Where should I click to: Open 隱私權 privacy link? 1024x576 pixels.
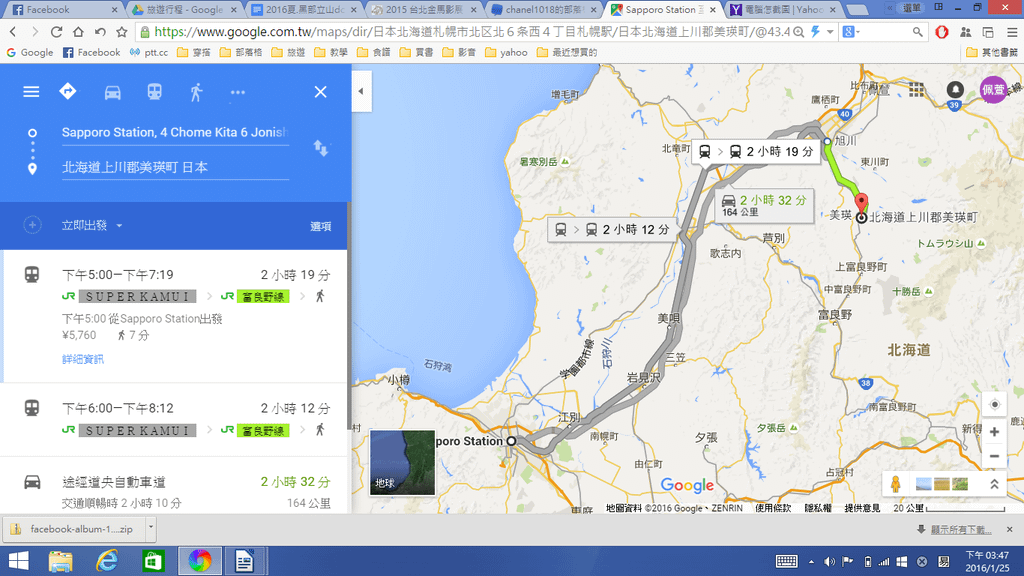[818, 507]
